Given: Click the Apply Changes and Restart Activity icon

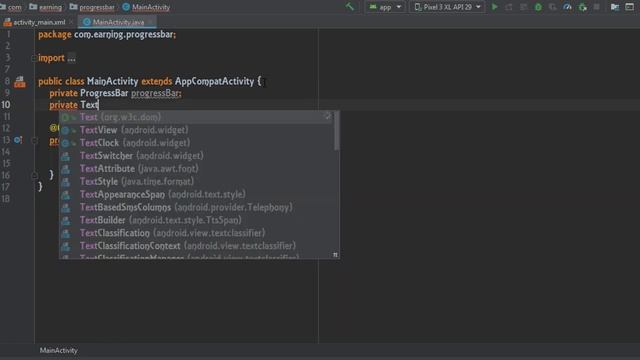Looking at the screenshot, I should (x=509, y=7).
